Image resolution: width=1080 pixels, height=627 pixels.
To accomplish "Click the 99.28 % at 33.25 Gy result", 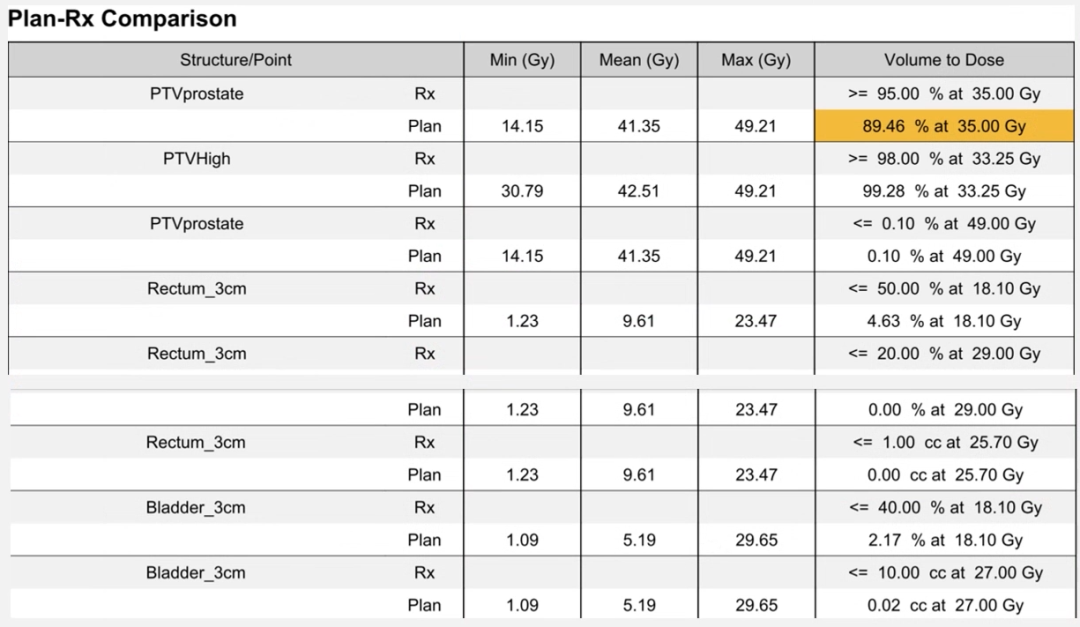I will 944,191.
